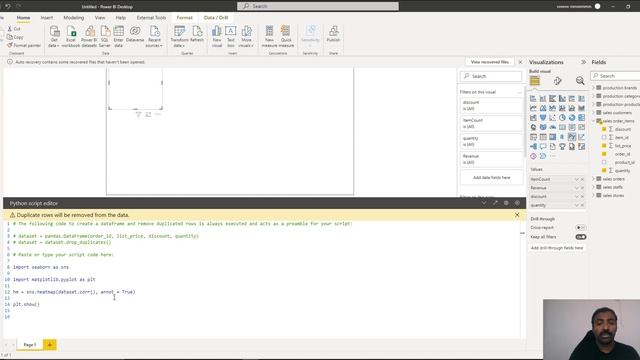The width and height of the screenshot is (640, 360).
Task: Open dropdown for ItemCount value field
Action: click(x=576, y=179)
